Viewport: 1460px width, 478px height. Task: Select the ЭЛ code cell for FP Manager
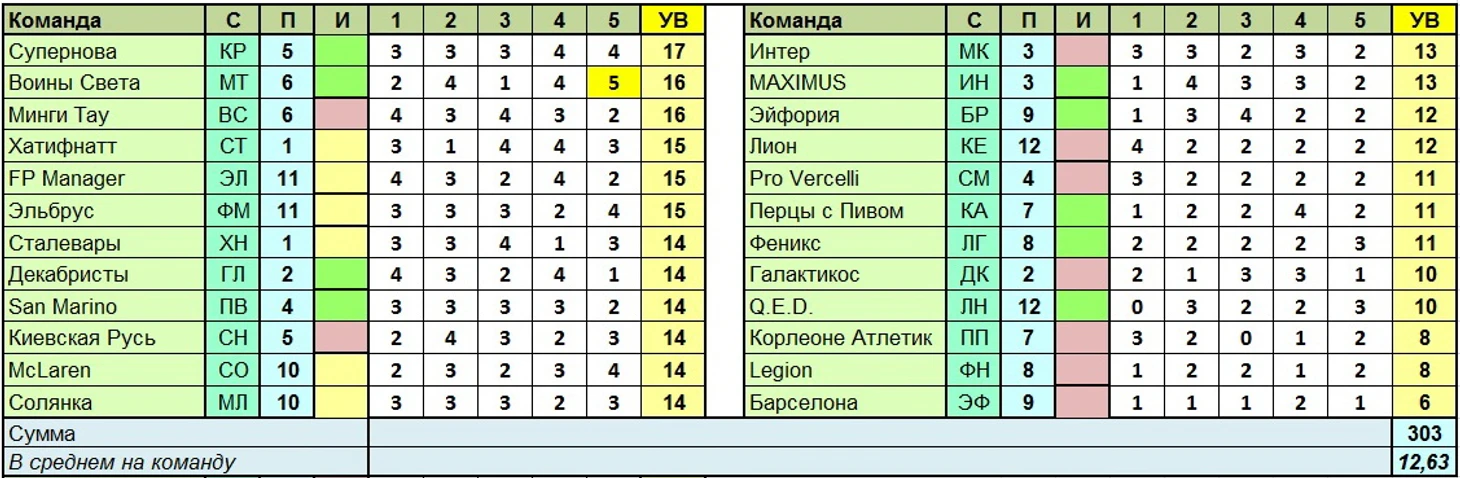coord(232,179)
